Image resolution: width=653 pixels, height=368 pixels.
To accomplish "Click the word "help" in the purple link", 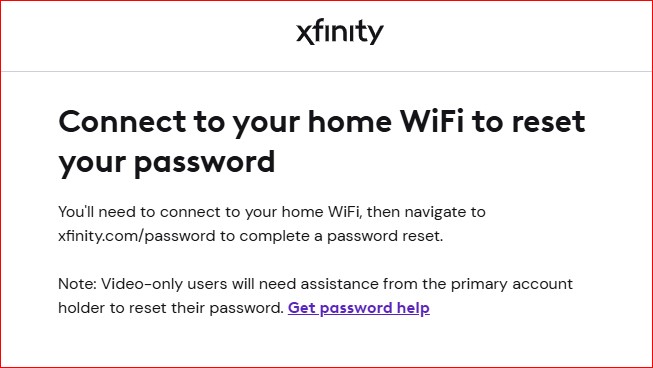I will (x=413, y=308).
